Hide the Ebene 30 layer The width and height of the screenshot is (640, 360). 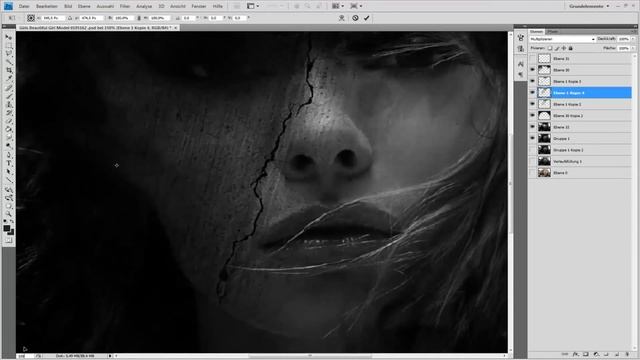[532, 70]
